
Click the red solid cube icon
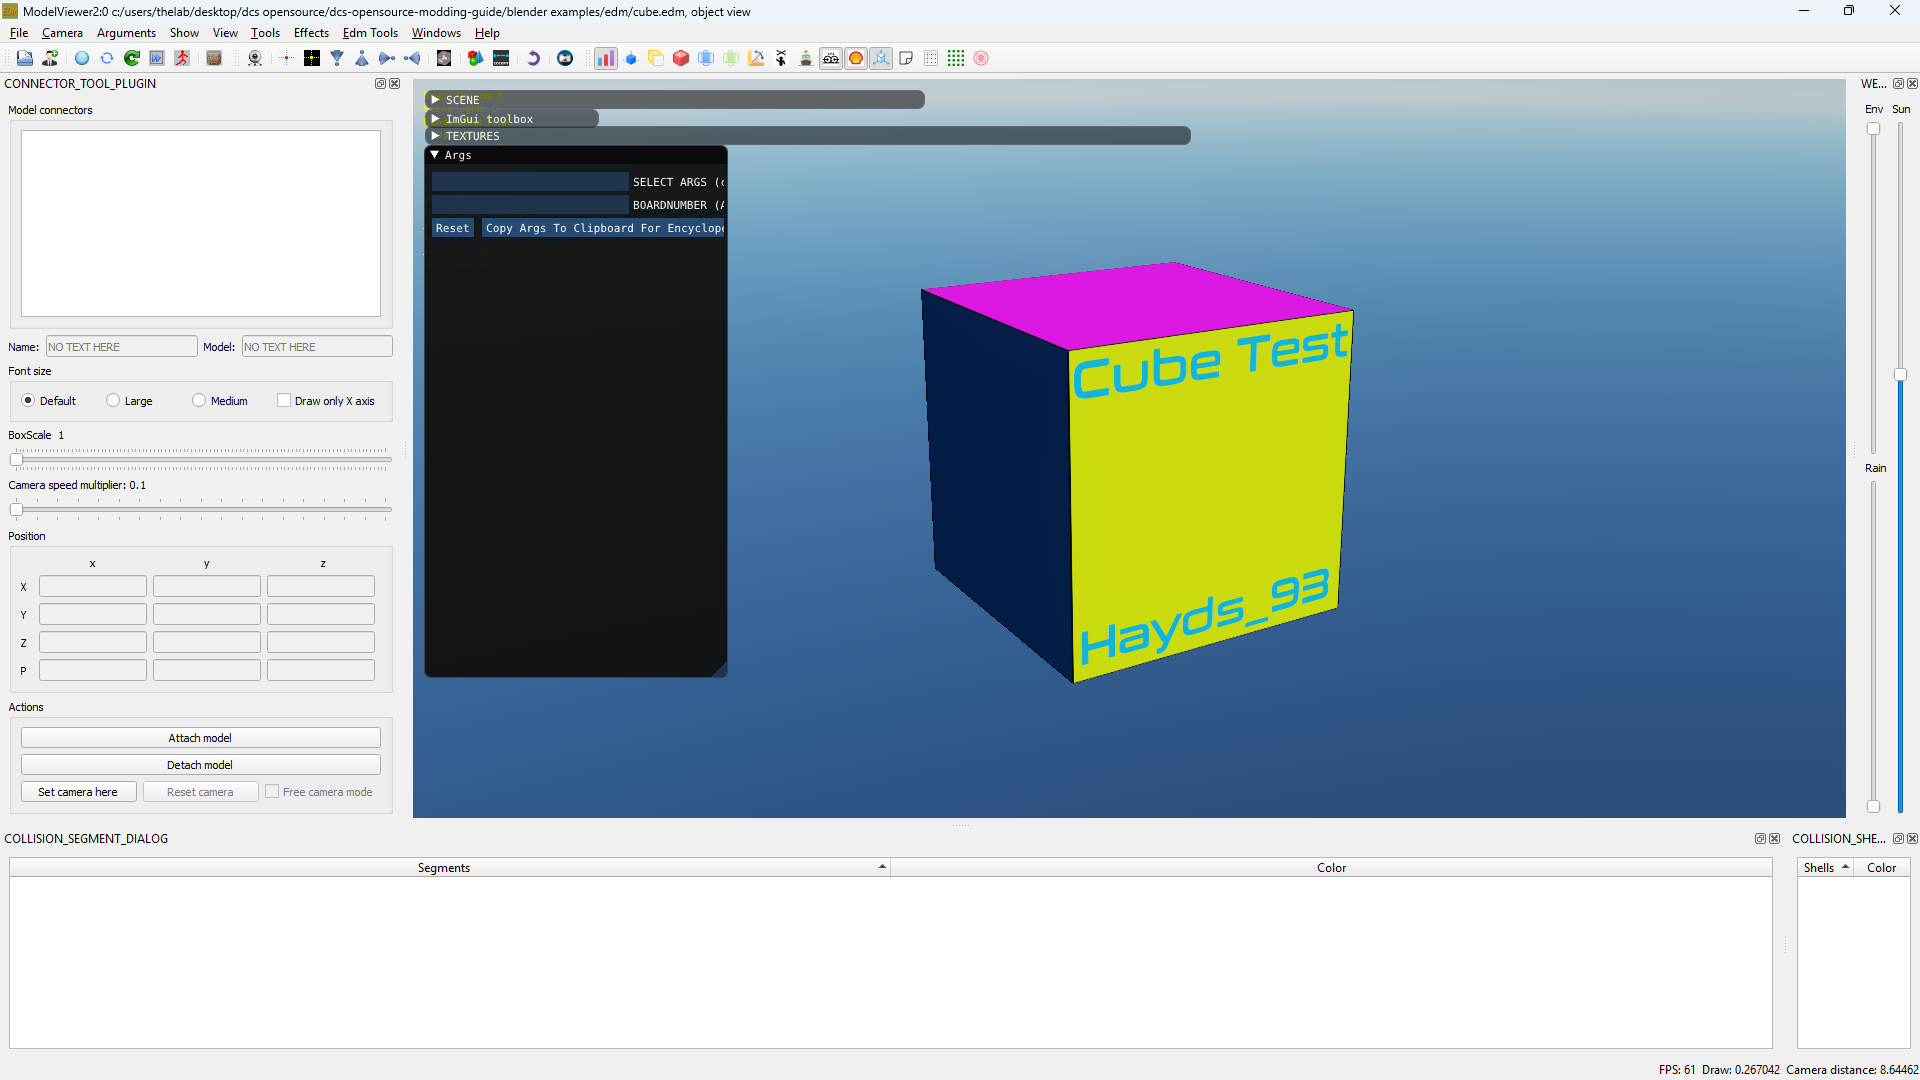click(x=681, y=59)
